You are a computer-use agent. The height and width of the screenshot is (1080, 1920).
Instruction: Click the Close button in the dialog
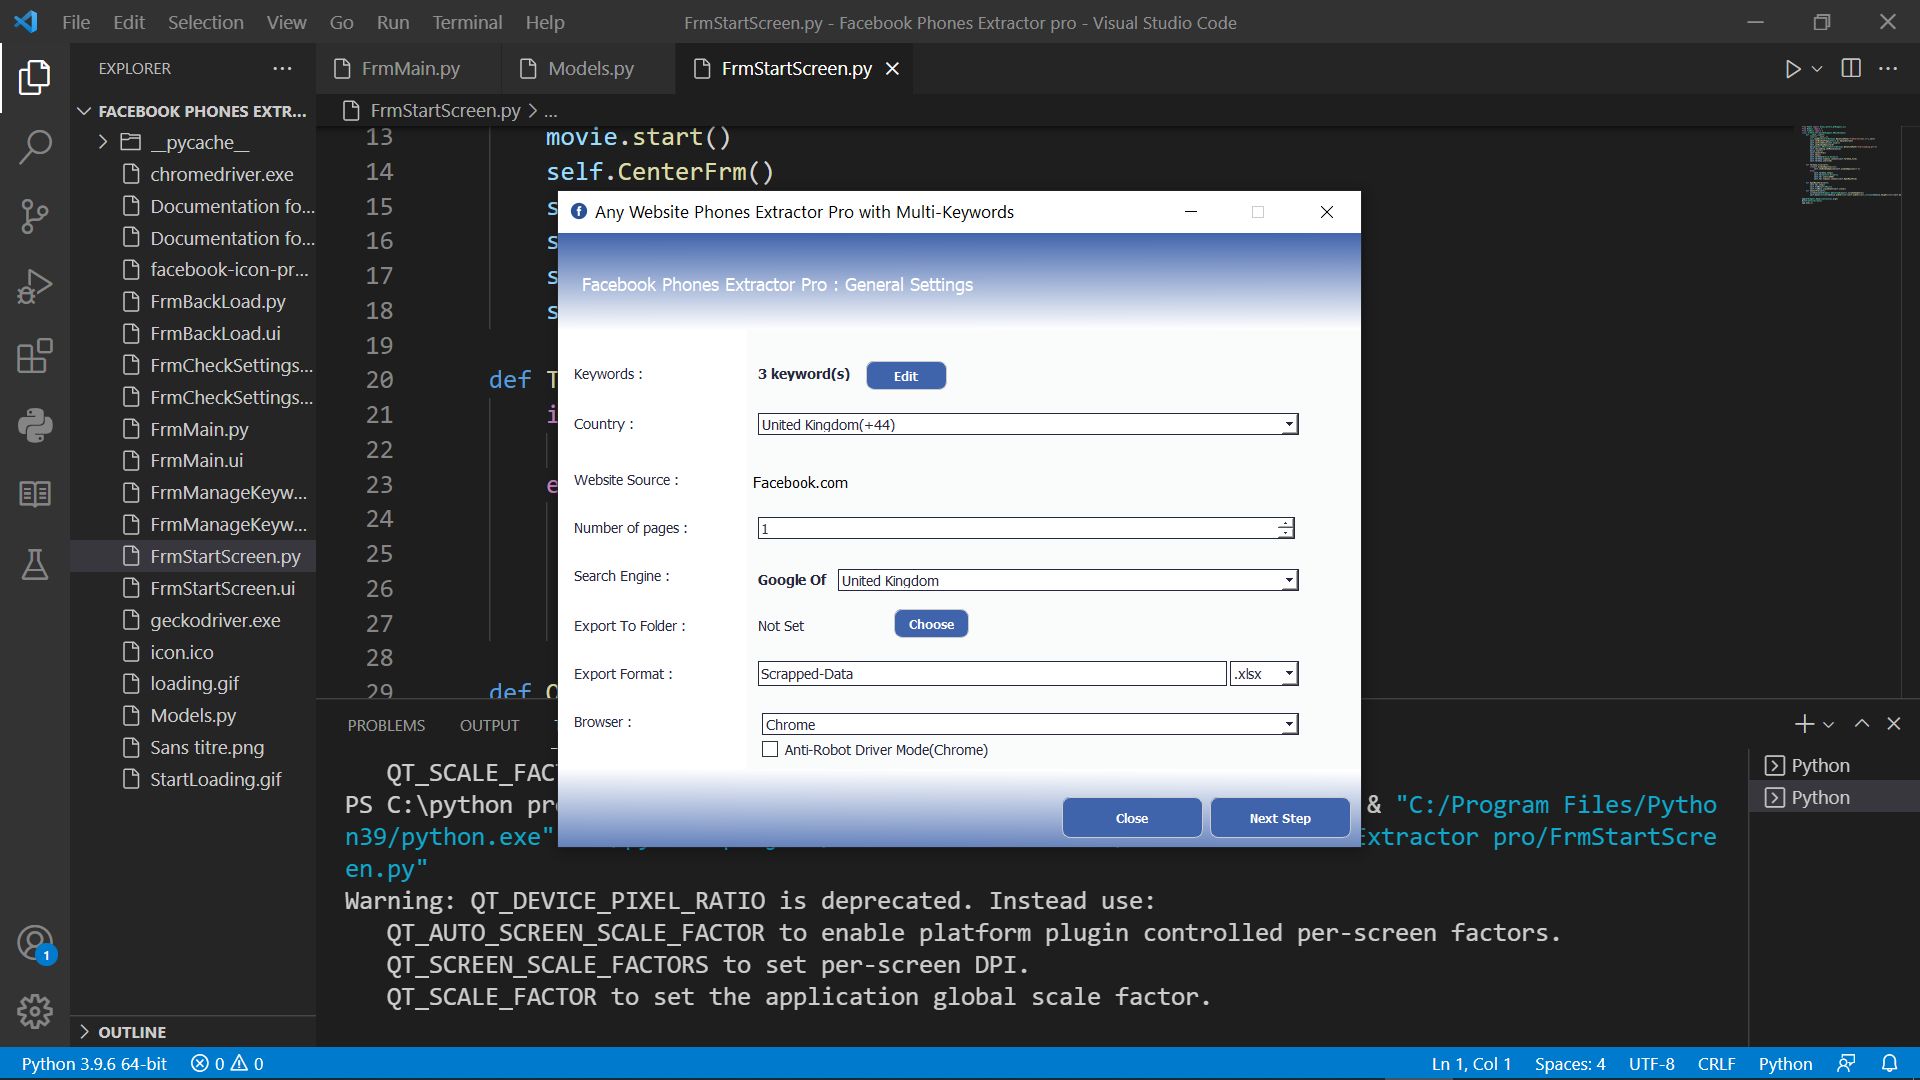1132,818
